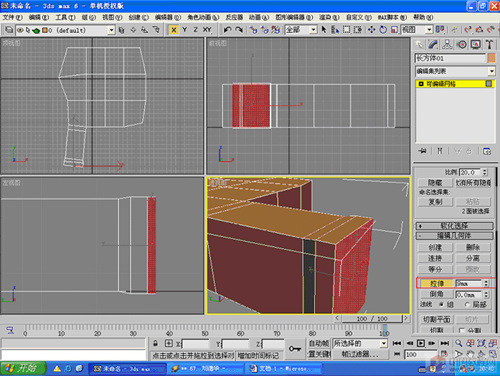Image resolution: width=500 pixels, height=376 pixels.
Task: Click the 开始 Start button on taskbar
Action: tap(23, 369)
